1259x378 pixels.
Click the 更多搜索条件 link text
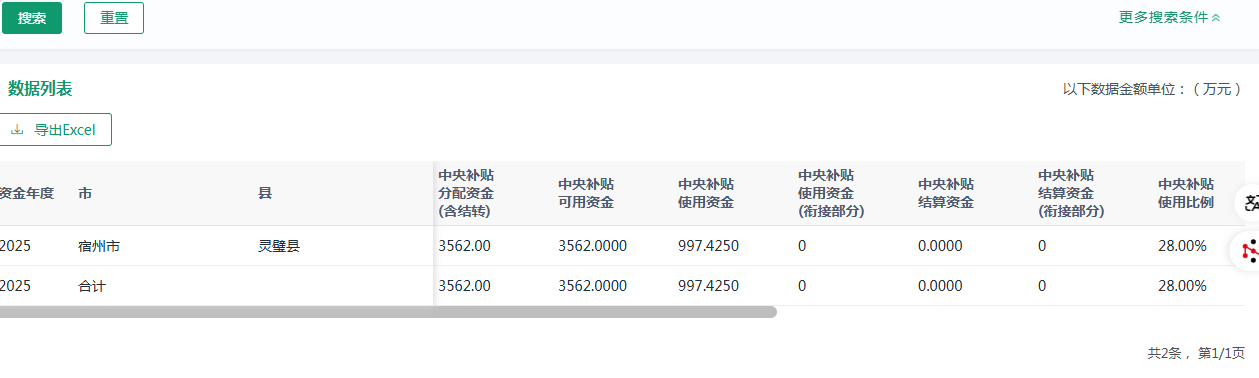point(1164,18)
